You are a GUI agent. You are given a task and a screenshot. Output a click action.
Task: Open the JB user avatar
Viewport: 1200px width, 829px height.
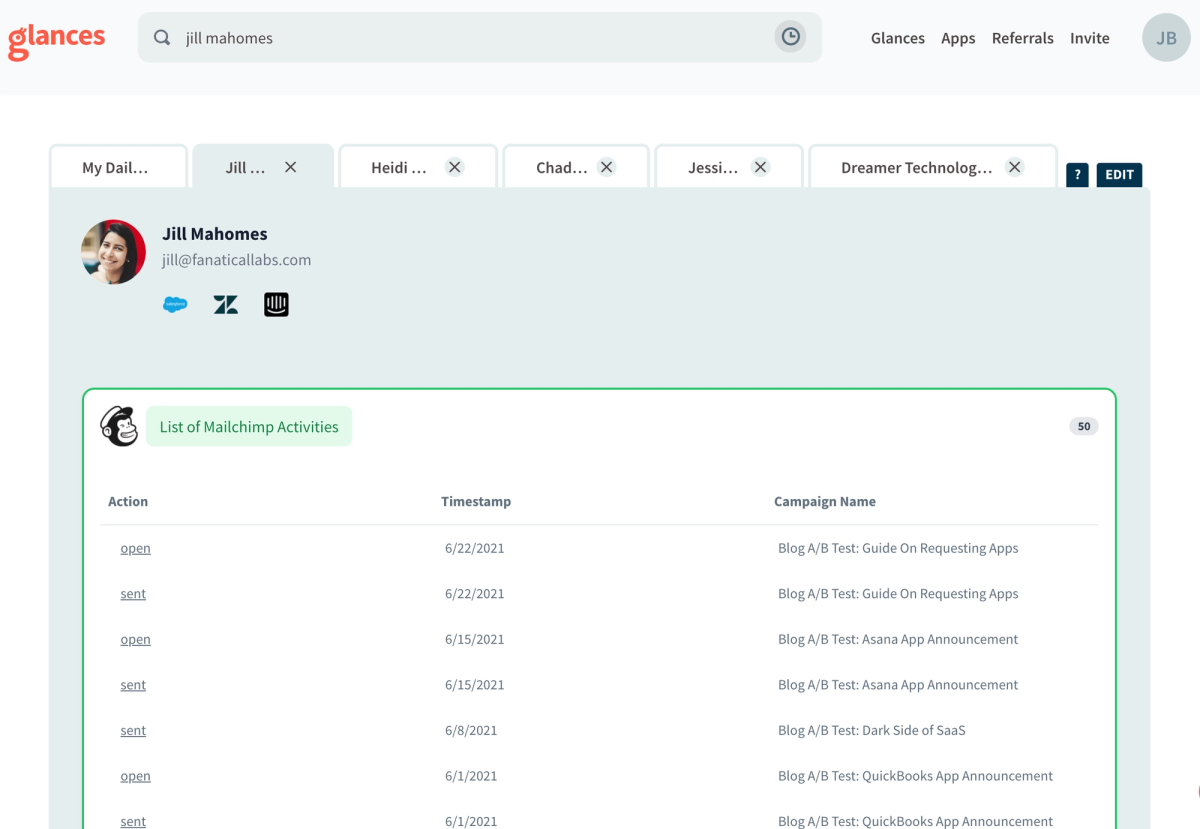[1166, 38]
